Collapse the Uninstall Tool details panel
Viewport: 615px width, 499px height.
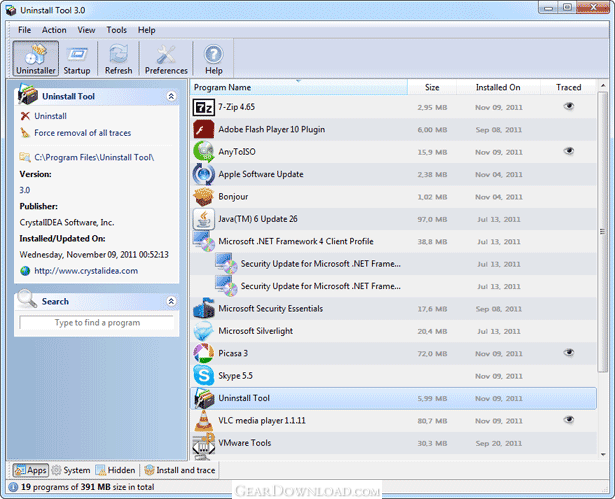click(170, 96)
